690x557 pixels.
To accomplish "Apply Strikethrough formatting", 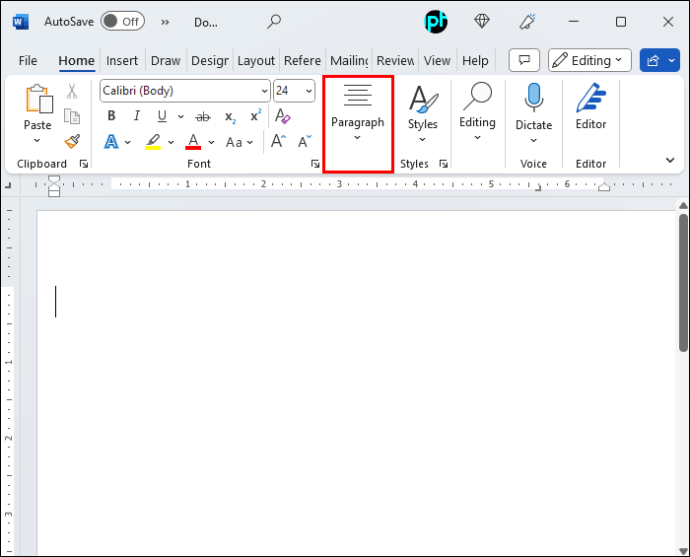I will pyautogui.click(x=203, y=117).
